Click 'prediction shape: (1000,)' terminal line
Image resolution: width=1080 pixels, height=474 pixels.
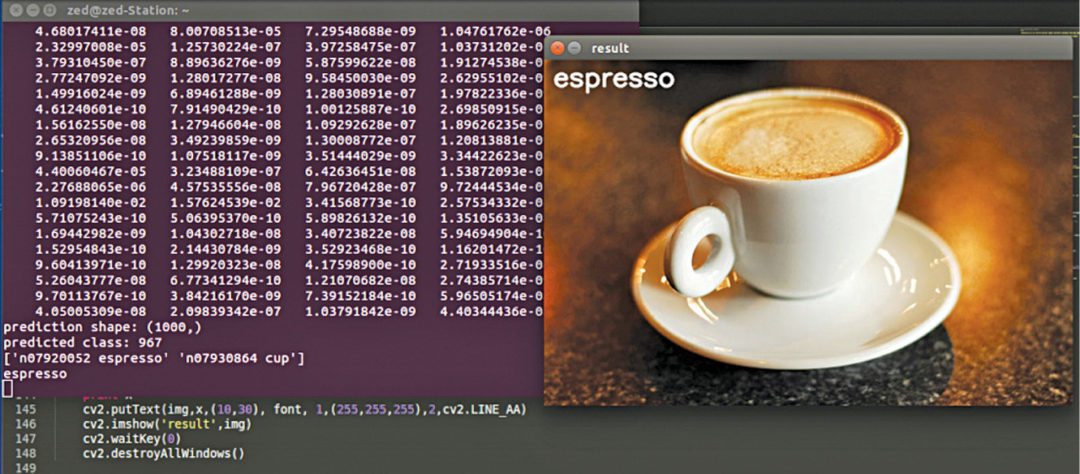[x=90, y=327]
